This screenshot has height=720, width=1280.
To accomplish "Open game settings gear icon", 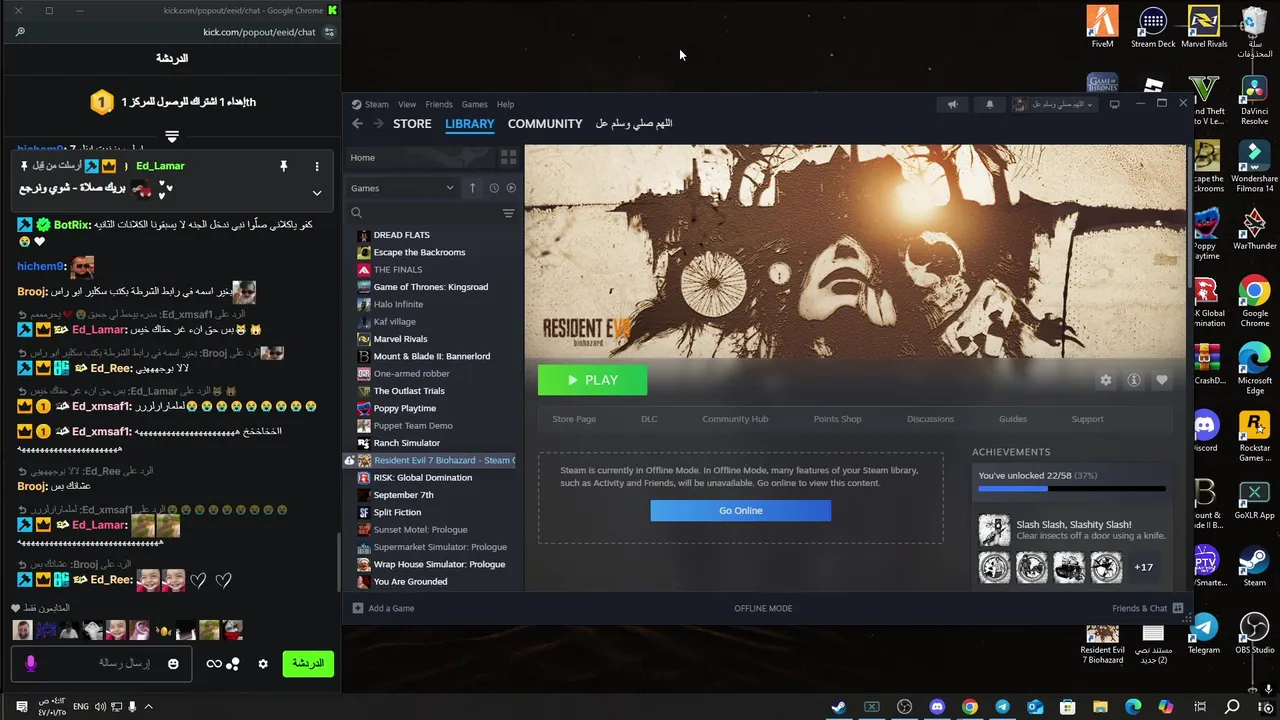I will [1106, 380].
